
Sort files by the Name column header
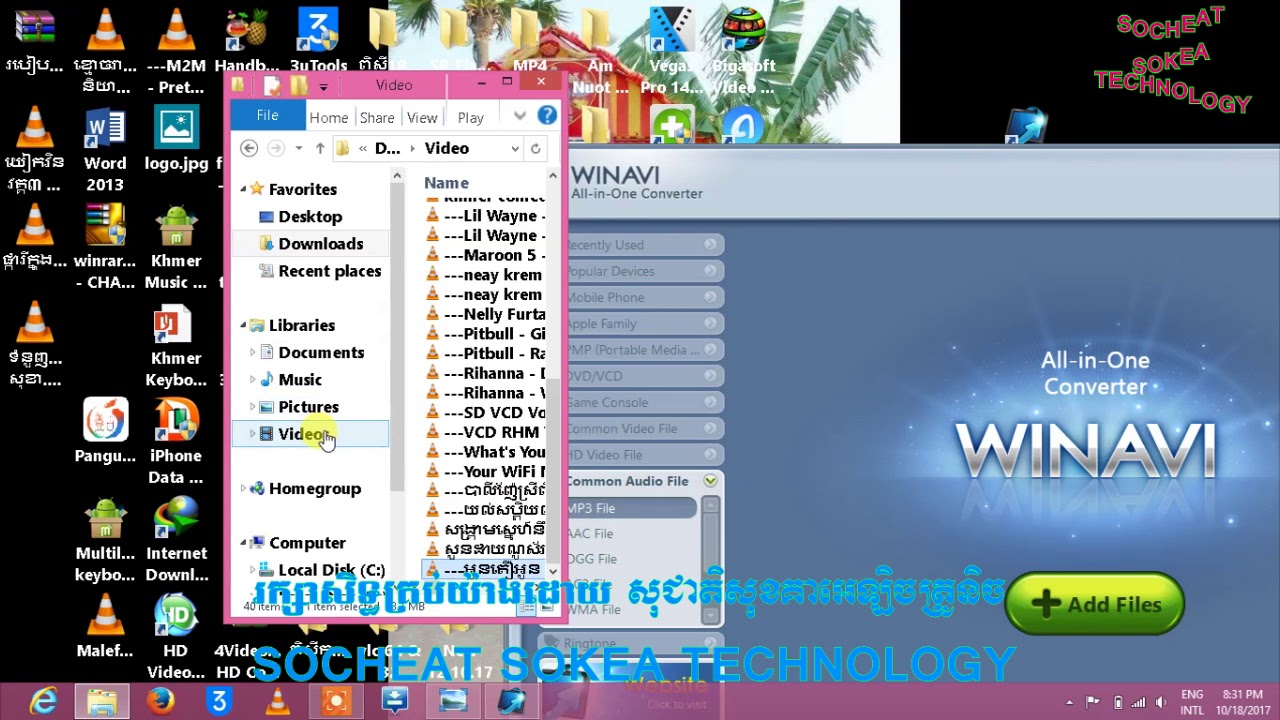click(x=446, y=183)
